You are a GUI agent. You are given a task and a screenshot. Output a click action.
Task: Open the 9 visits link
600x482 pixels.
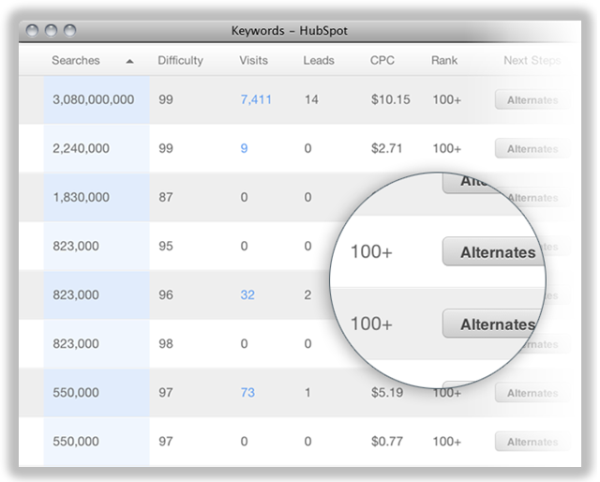244,149
